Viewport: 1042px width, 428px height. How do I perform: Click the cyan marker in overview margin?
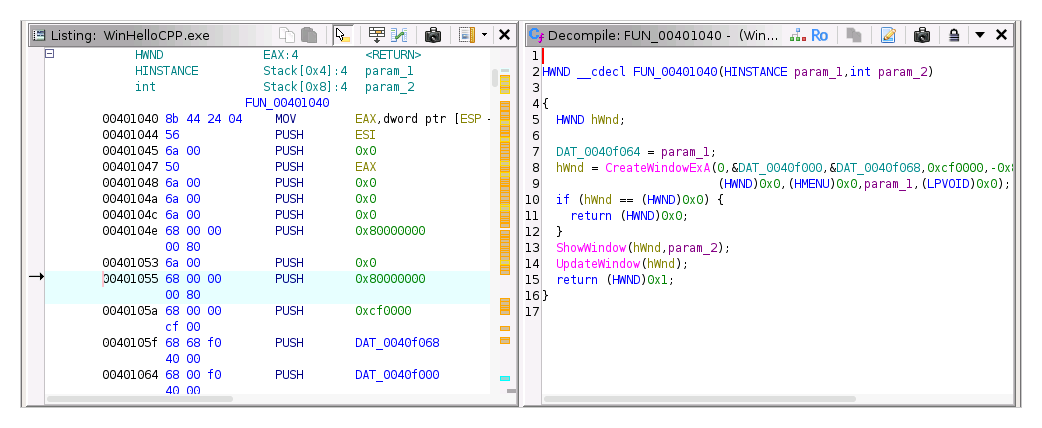pyautogui.click(x=505, y=378)
